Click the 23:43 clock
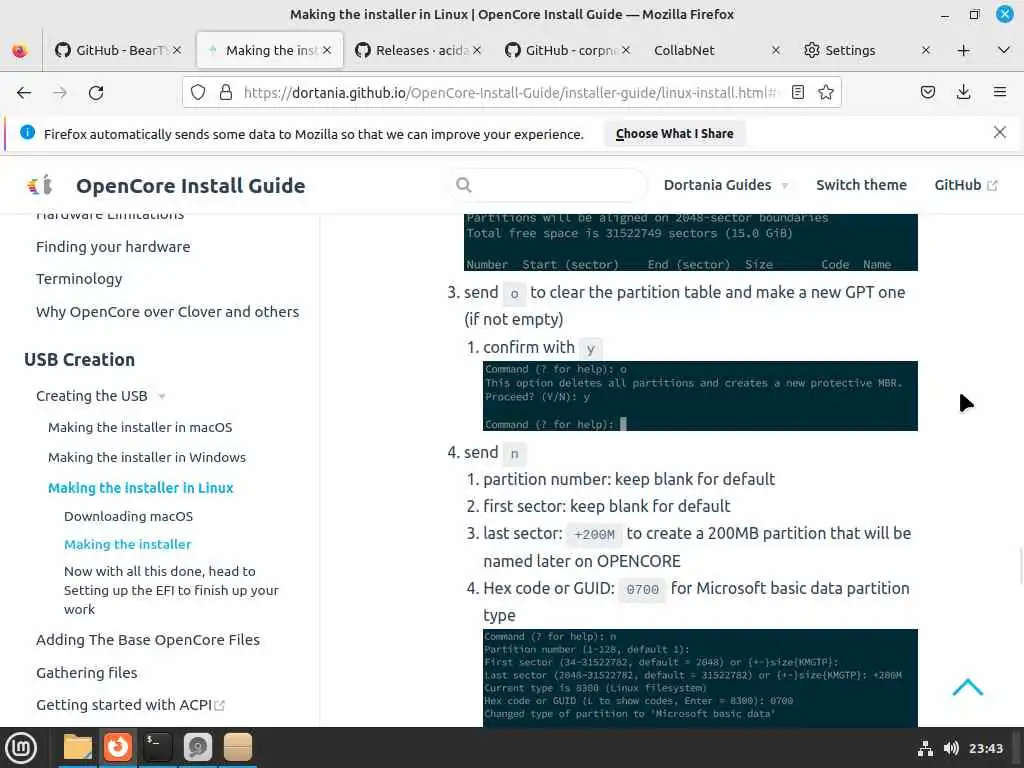 click(x=985, y=748)
